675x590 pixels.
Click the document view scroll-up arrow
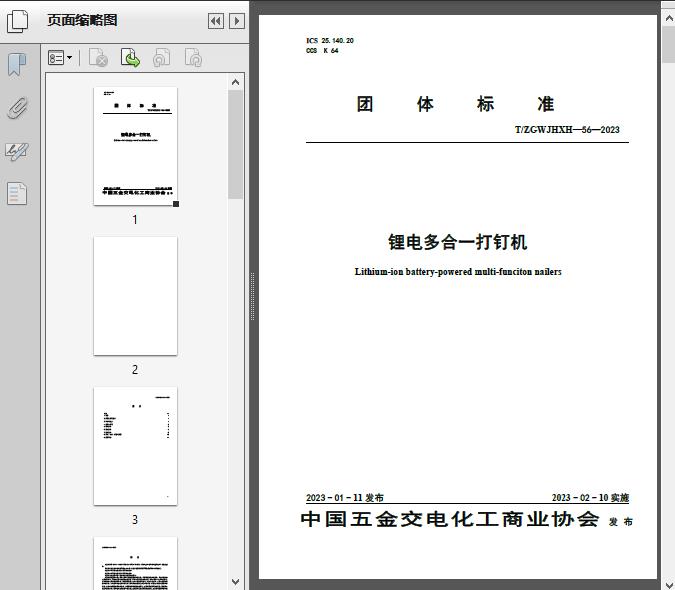coord(669,19)
